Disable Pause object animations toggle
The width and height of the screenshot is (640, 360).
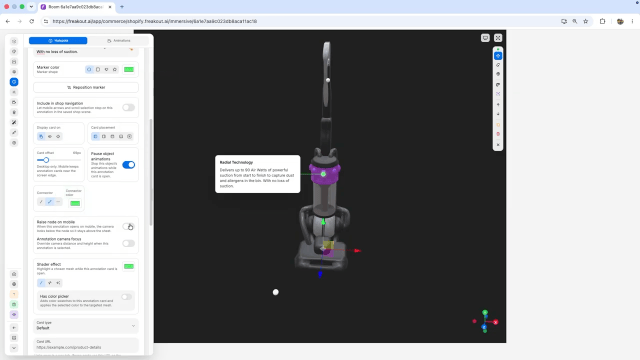pos(128,165)
